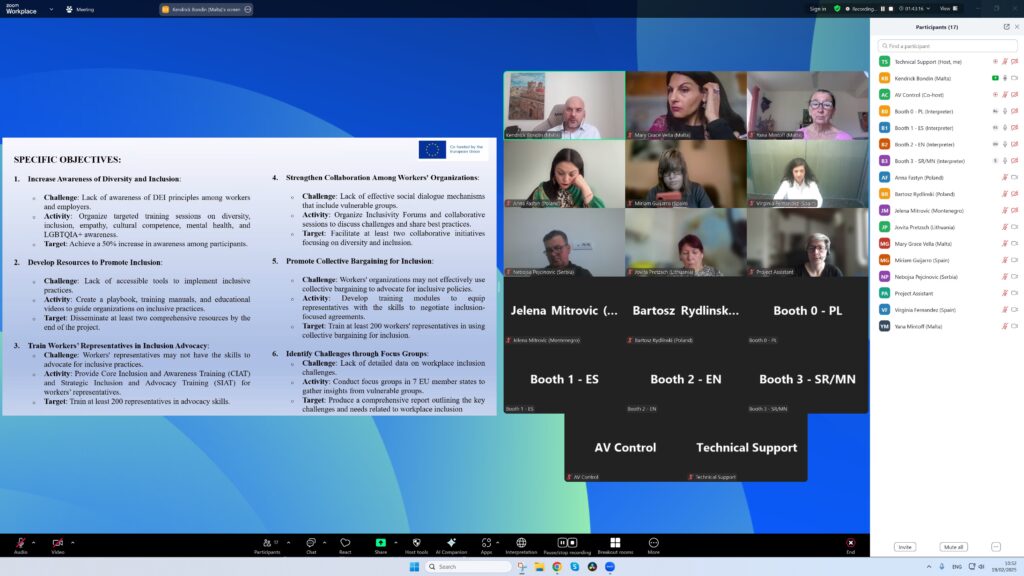Launch AI Companion from the toolbar
Image resolution: width=1024 pixels, height=576 pixels.
(451, 544)
